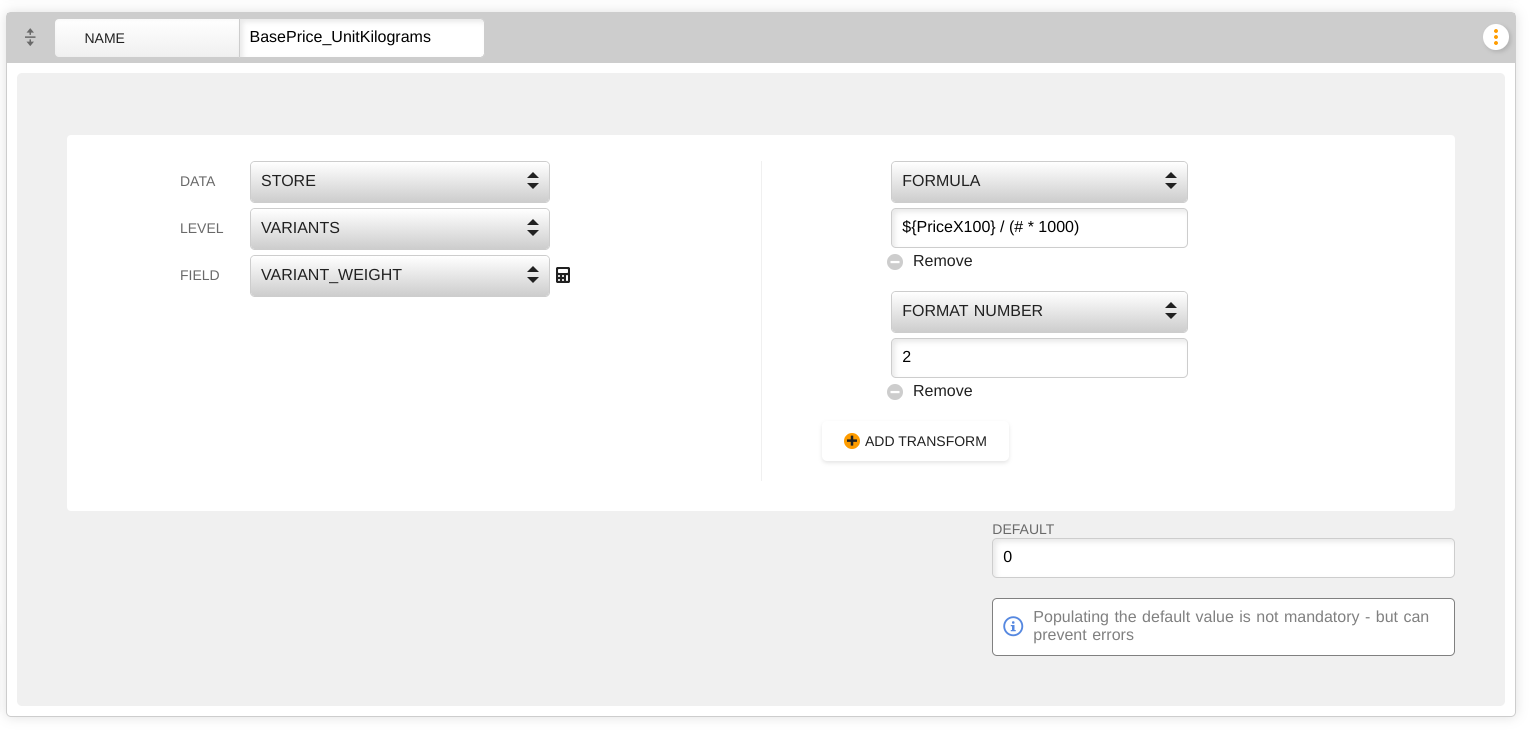Open the LEVEL dropdown showing VARIANTS
Image resolution: width=1533 pixels, height=731 pixels.
pos(400,229)
